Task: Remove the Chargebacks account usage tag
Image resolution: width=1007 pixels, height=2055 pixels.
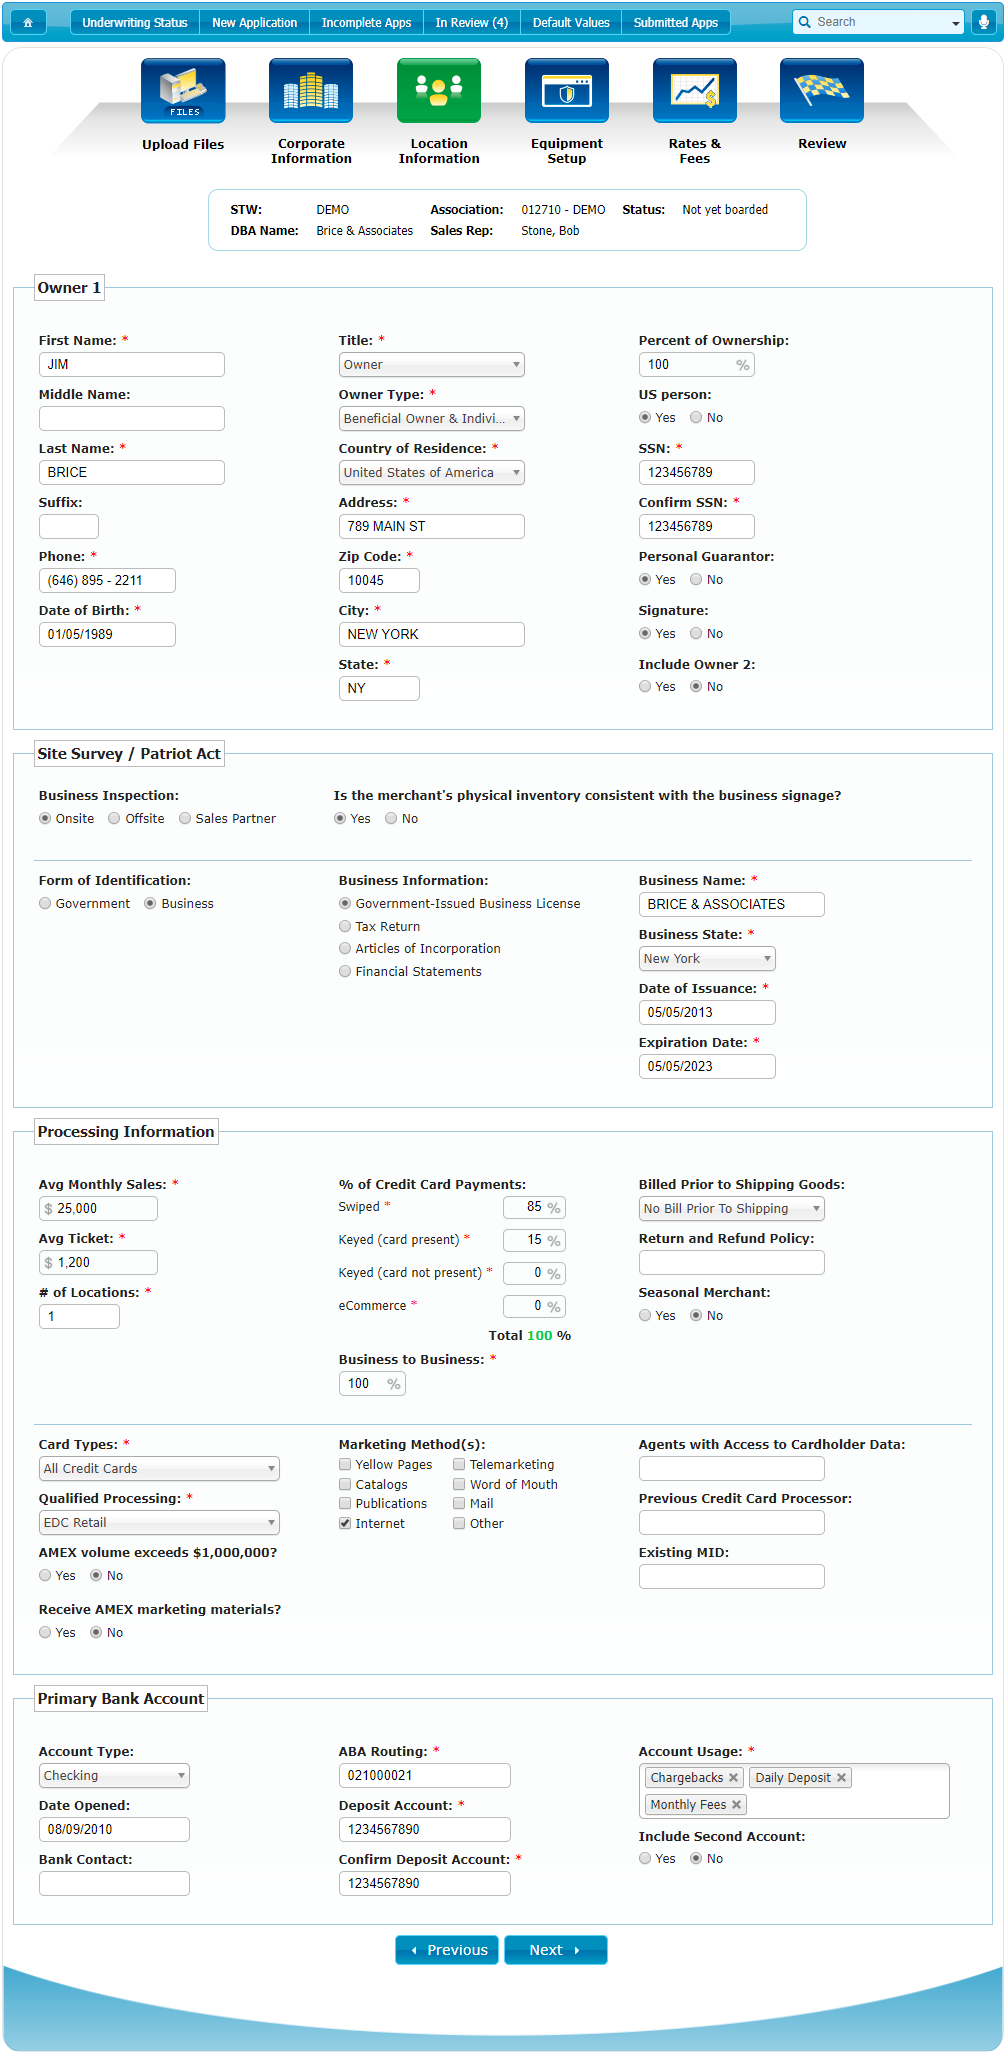Action: point(733,1777)
